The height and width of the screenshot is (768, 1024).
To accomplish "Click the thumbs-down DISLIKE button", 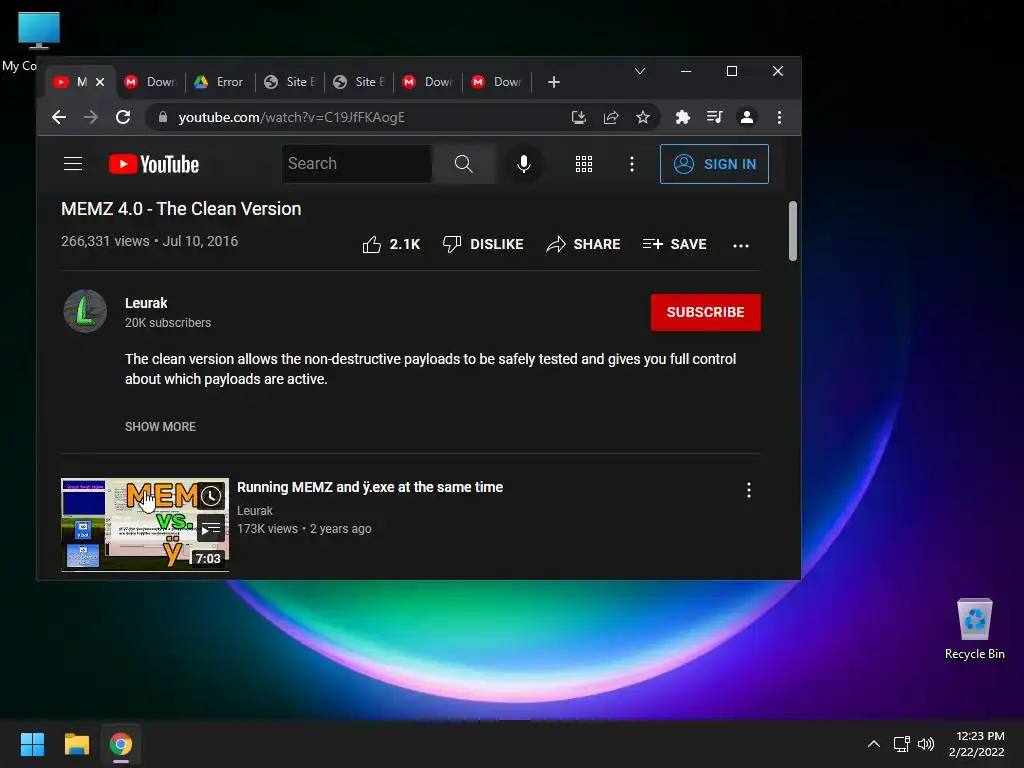I will point(483,244).
